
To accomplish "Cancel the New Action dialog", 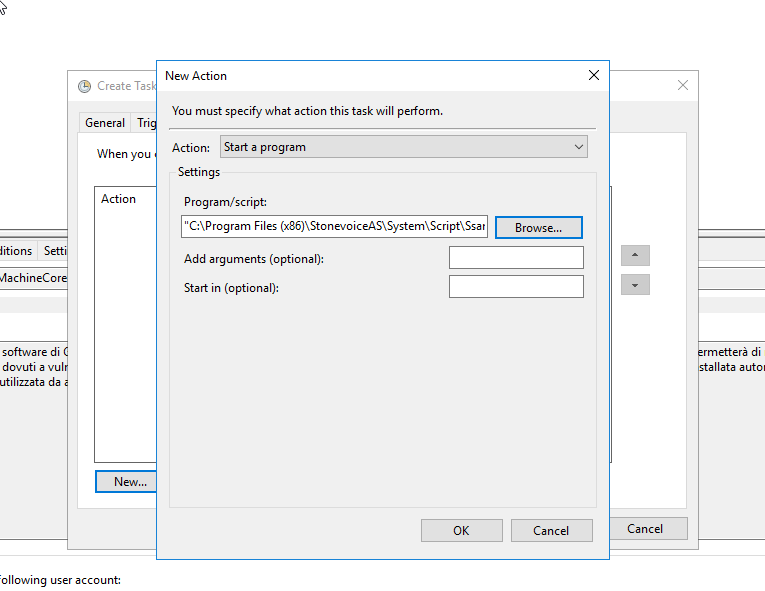I will 551,530.
